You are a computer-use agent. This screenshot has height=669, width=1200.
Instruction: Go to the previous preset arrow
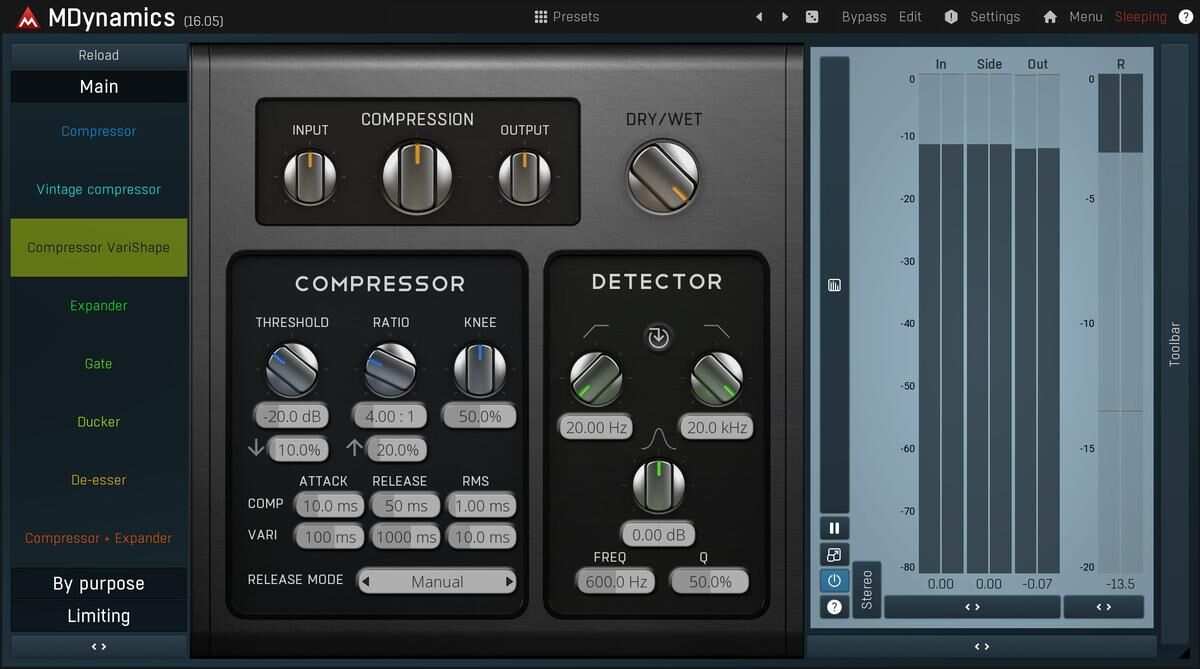(759, 17)
